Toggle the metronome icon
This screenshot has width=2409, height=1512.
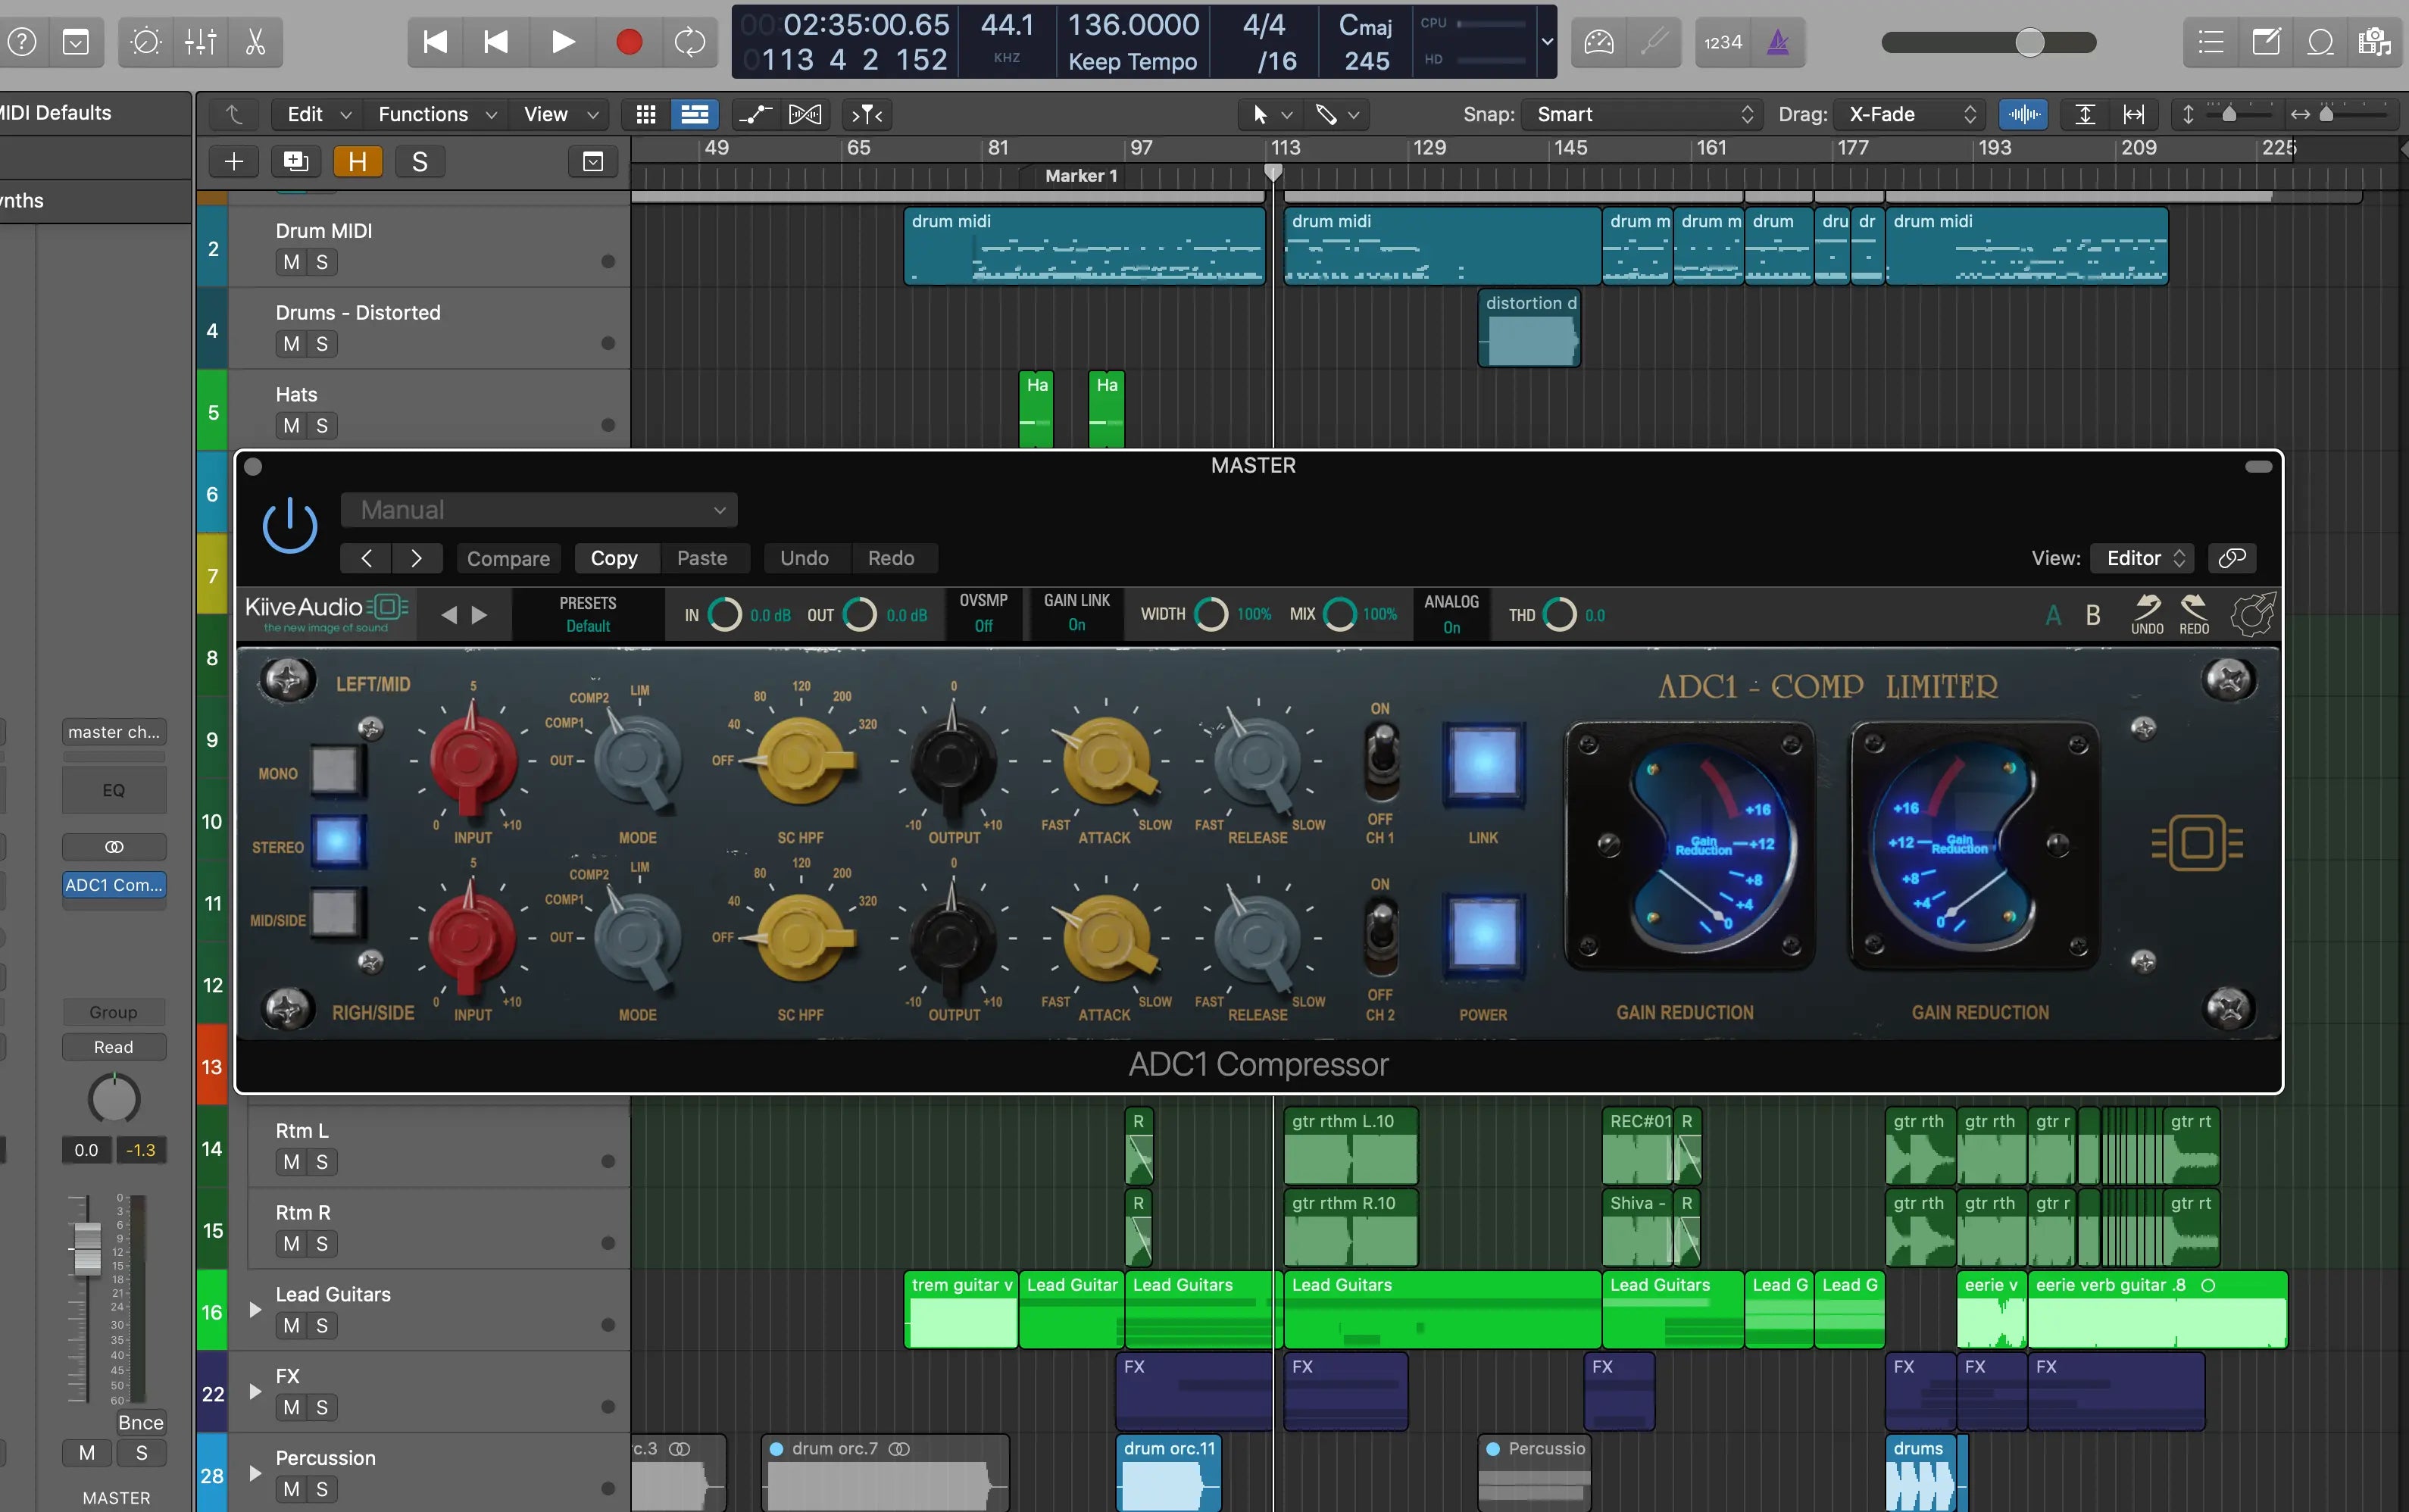[1778, 42]
